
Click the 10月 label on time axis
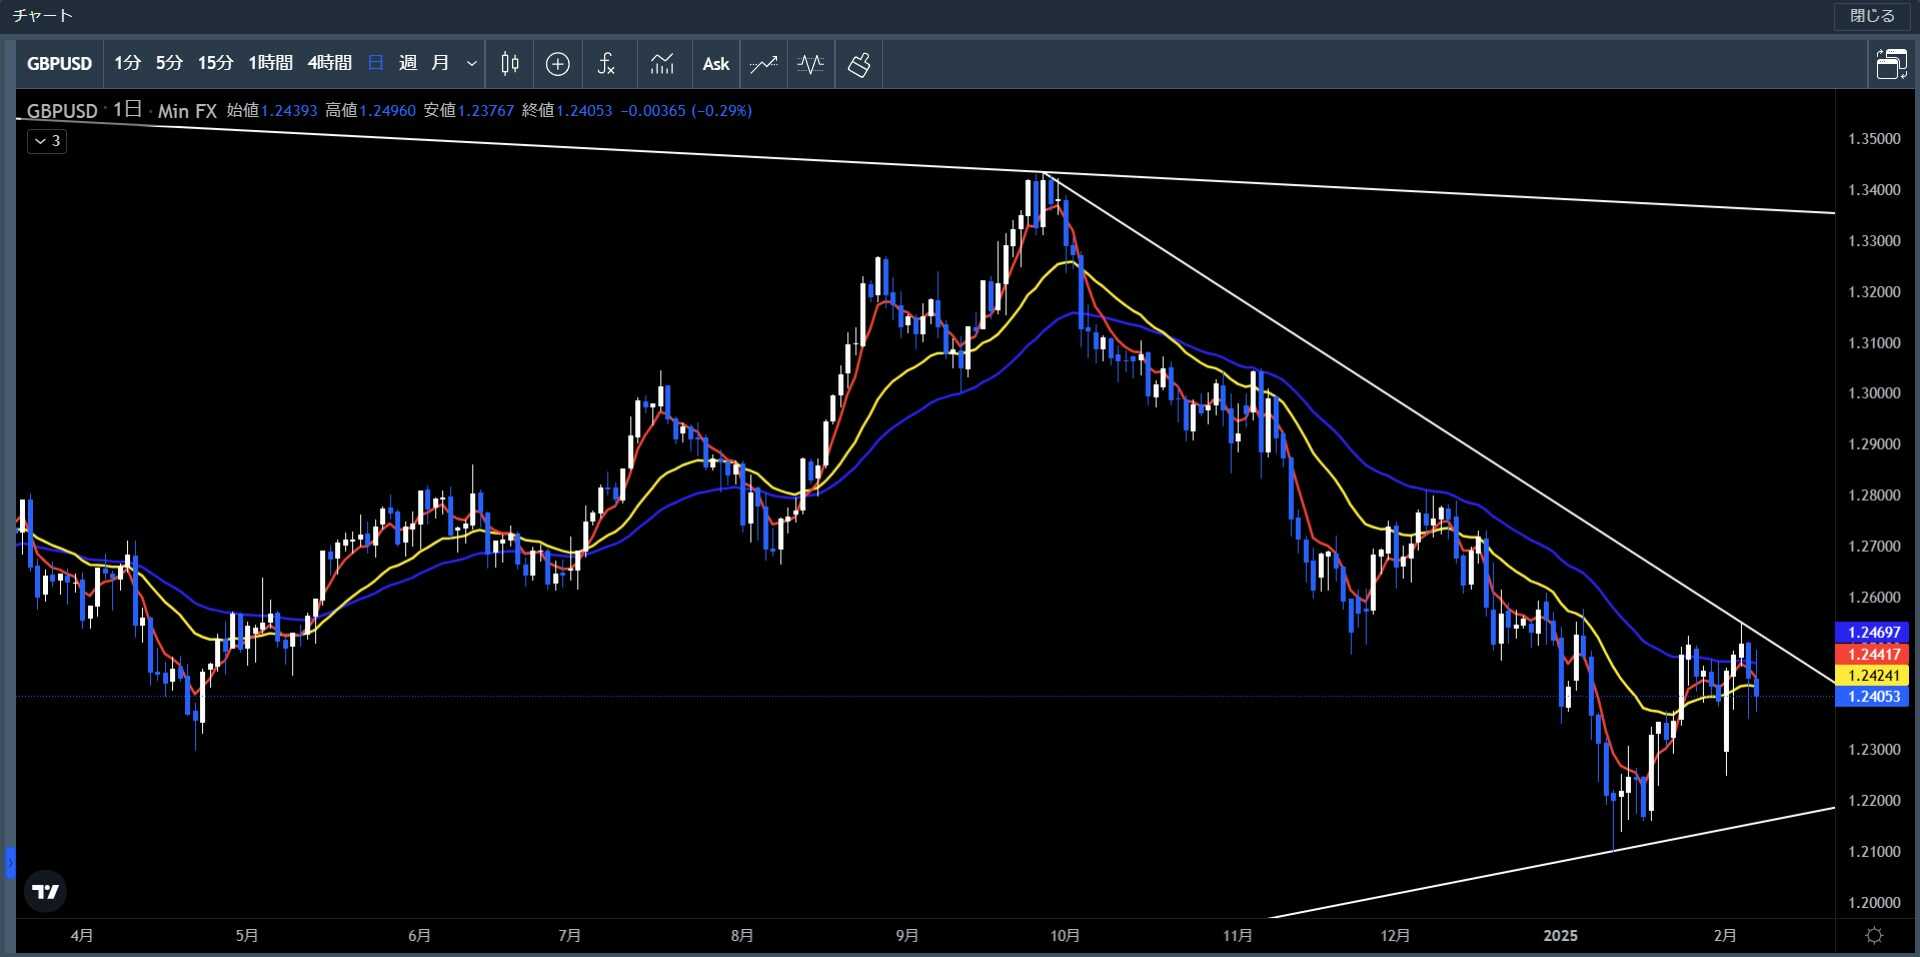(1065, 935)
